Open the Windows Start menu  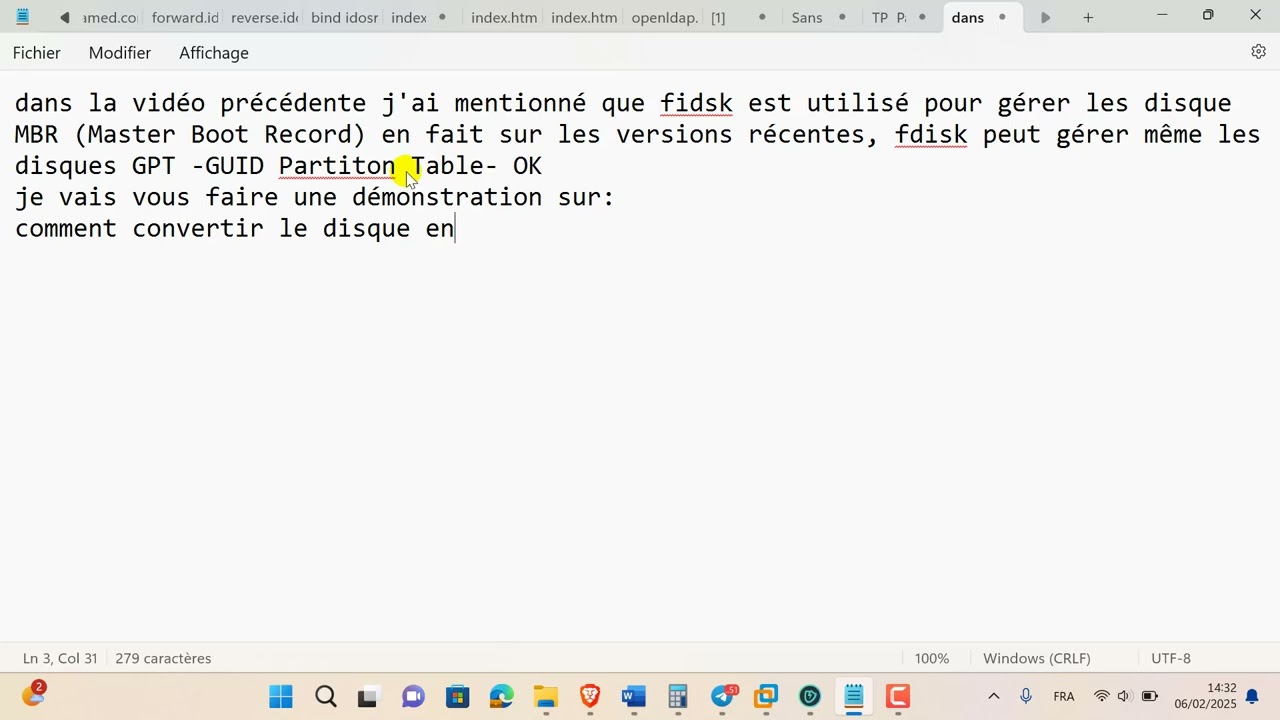pyautogui.click(x=281, y=697)
